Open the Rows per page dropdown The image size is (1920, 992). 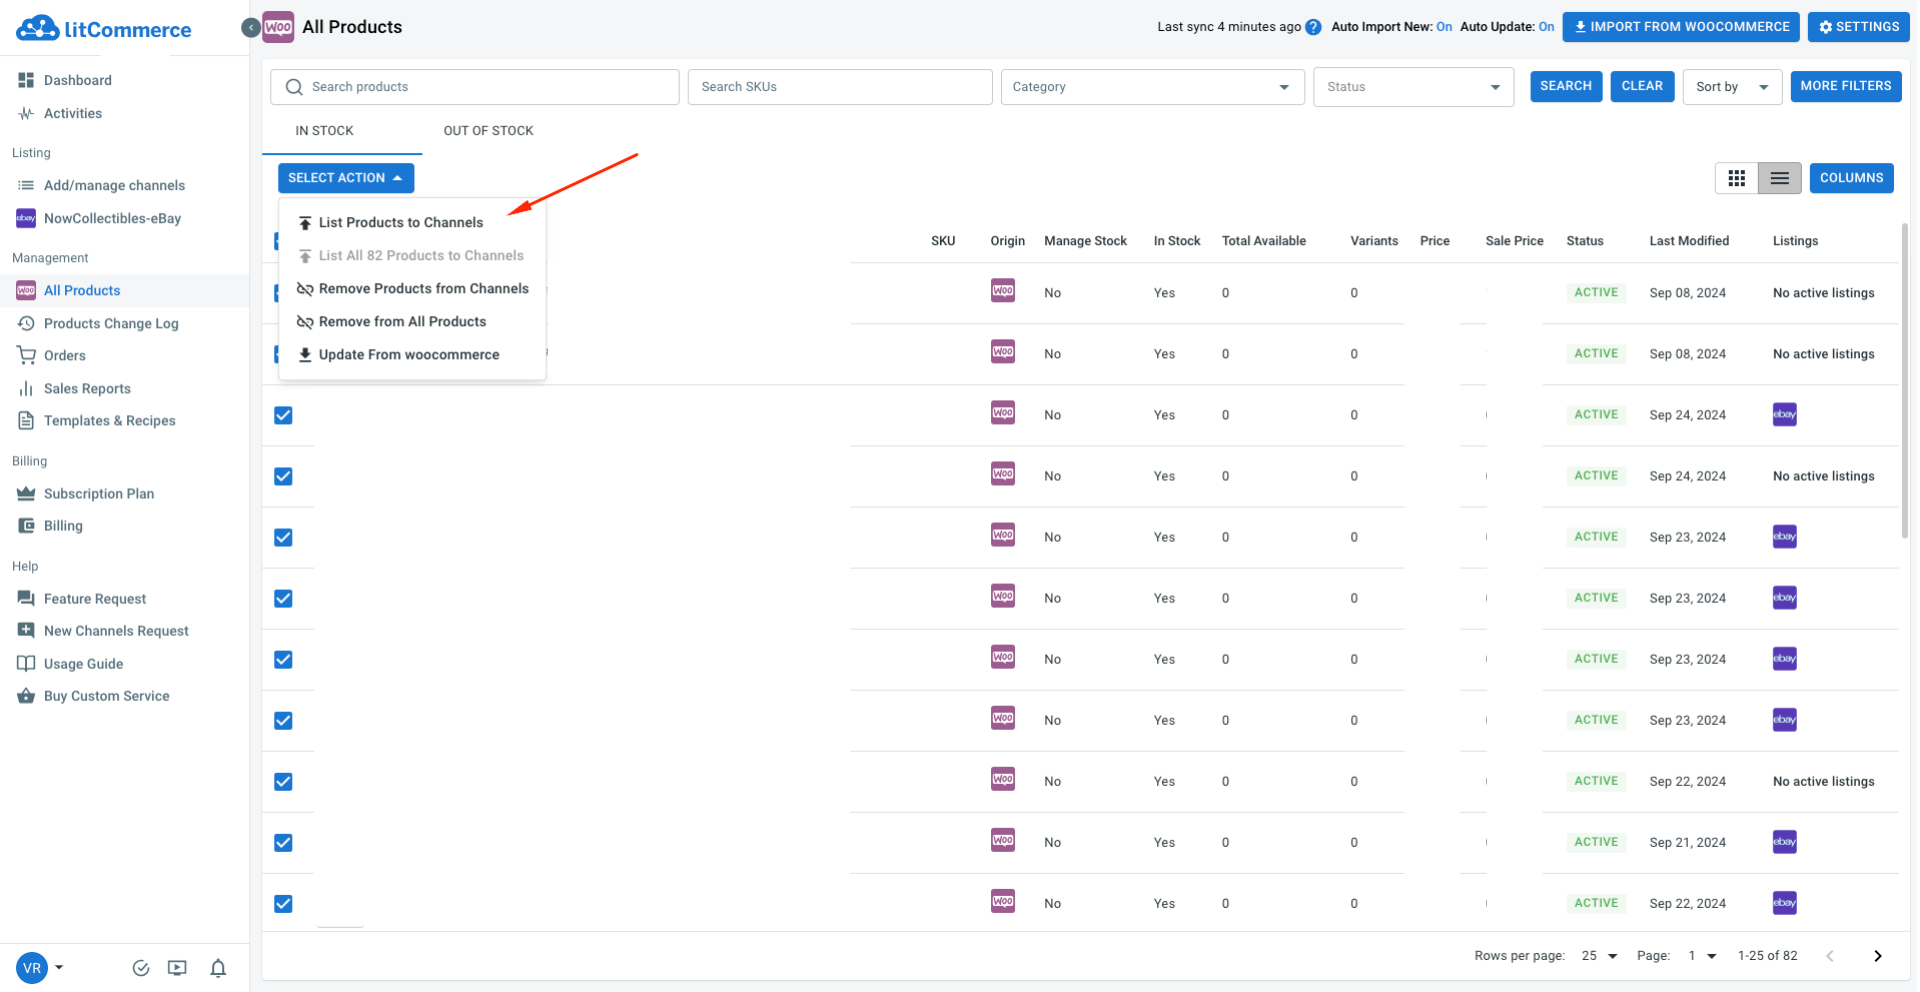[x=1597, y=956]
